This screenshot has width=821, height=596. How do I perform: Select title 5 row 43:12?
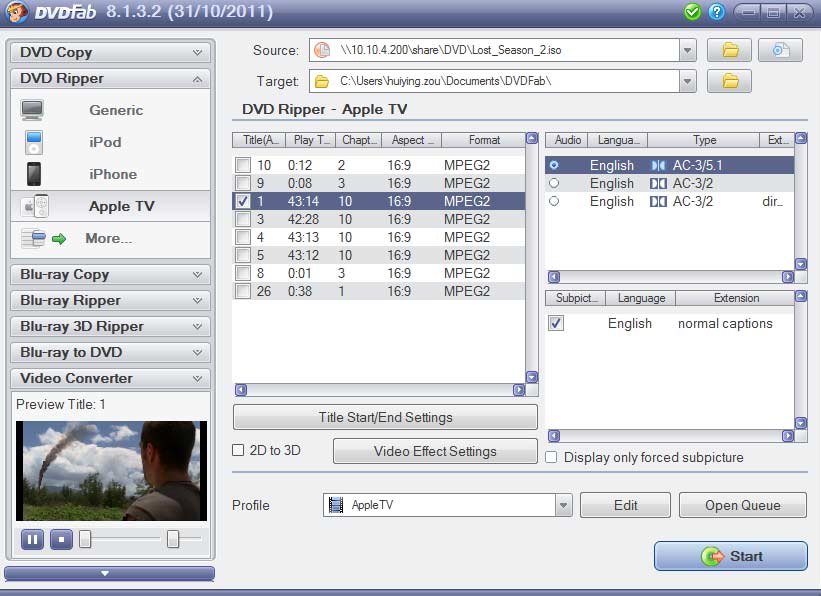pos(379,255)
